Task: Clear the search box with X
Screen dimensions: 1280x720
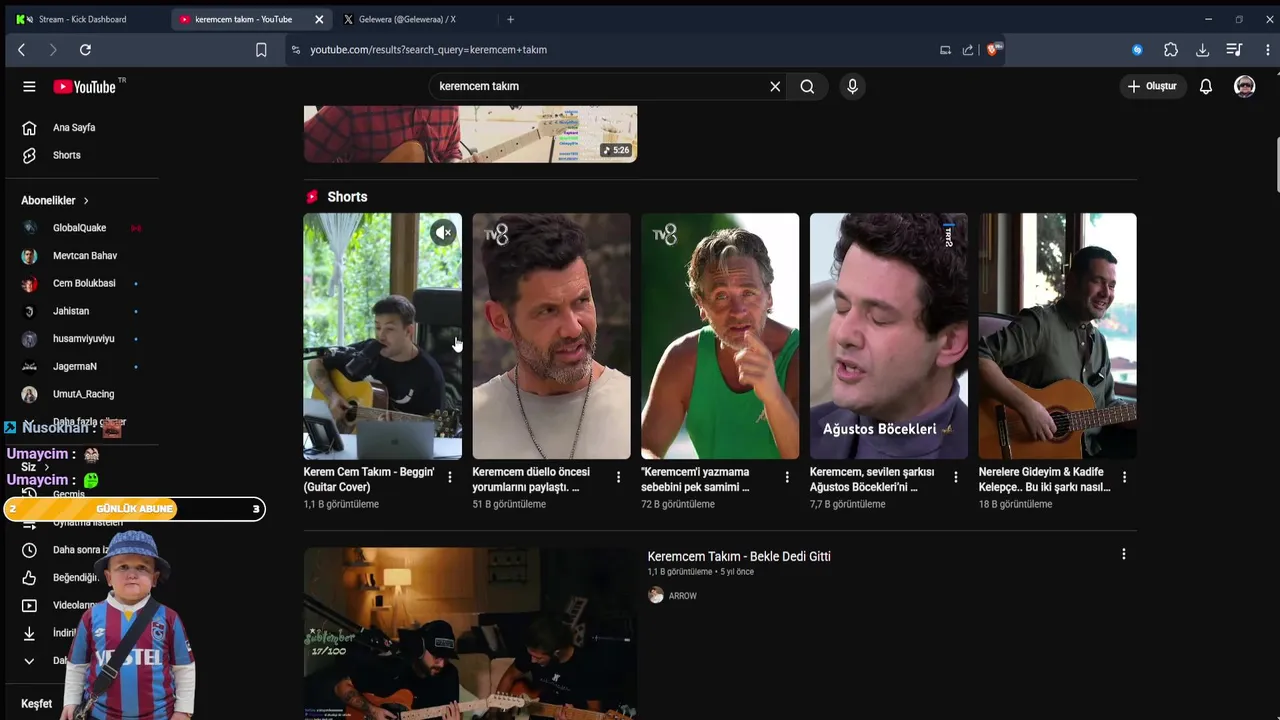Action: tap(775, 87)
